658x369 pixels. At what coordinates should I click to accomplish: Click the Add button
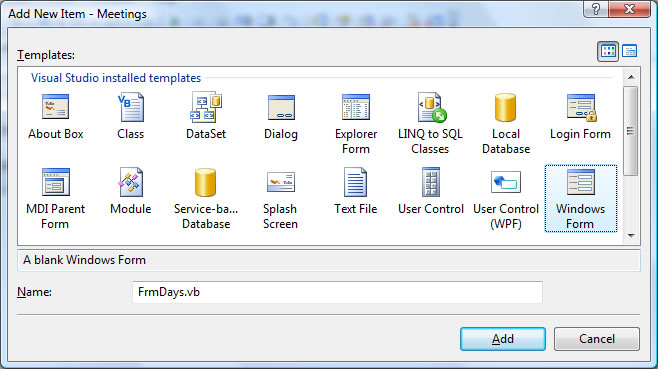pos(503,339)
